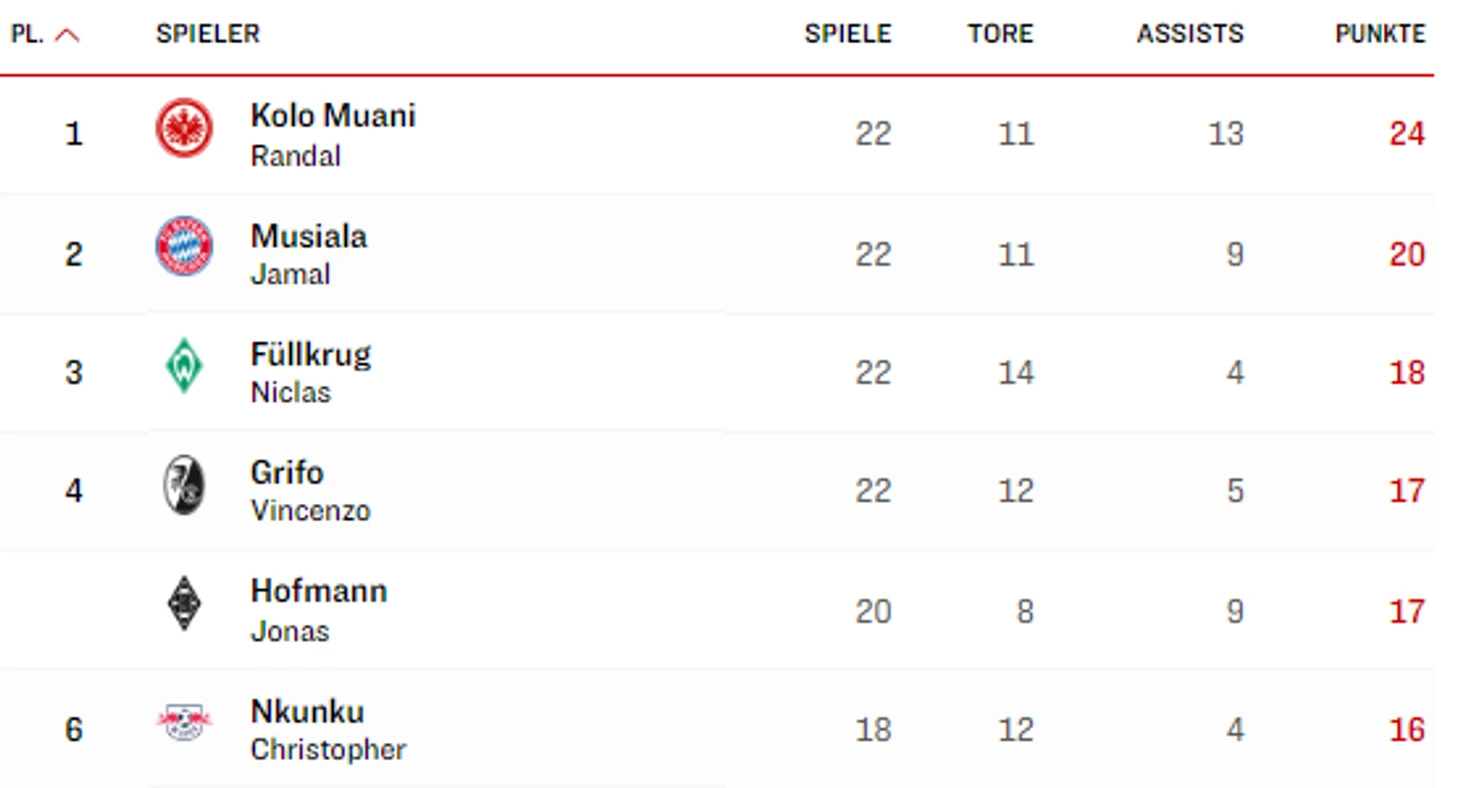Screen dimensions: 1460x788
Task: Toggle sort order with the red PL. arrow
Action: pos(67,35)
